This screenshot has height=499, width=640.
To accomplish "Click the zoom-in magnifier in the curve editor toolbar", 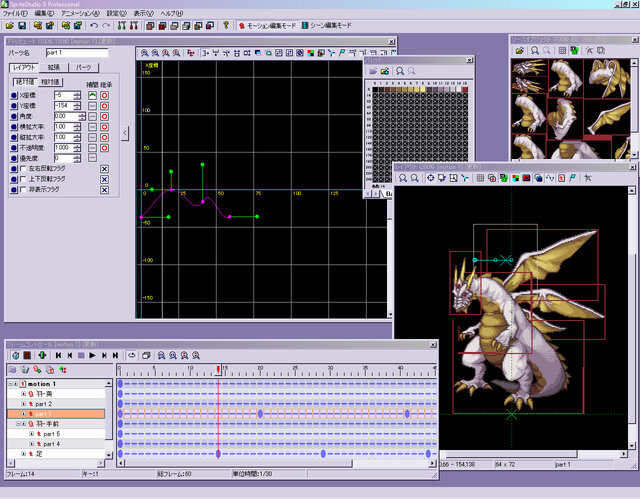I will [145, 52].
